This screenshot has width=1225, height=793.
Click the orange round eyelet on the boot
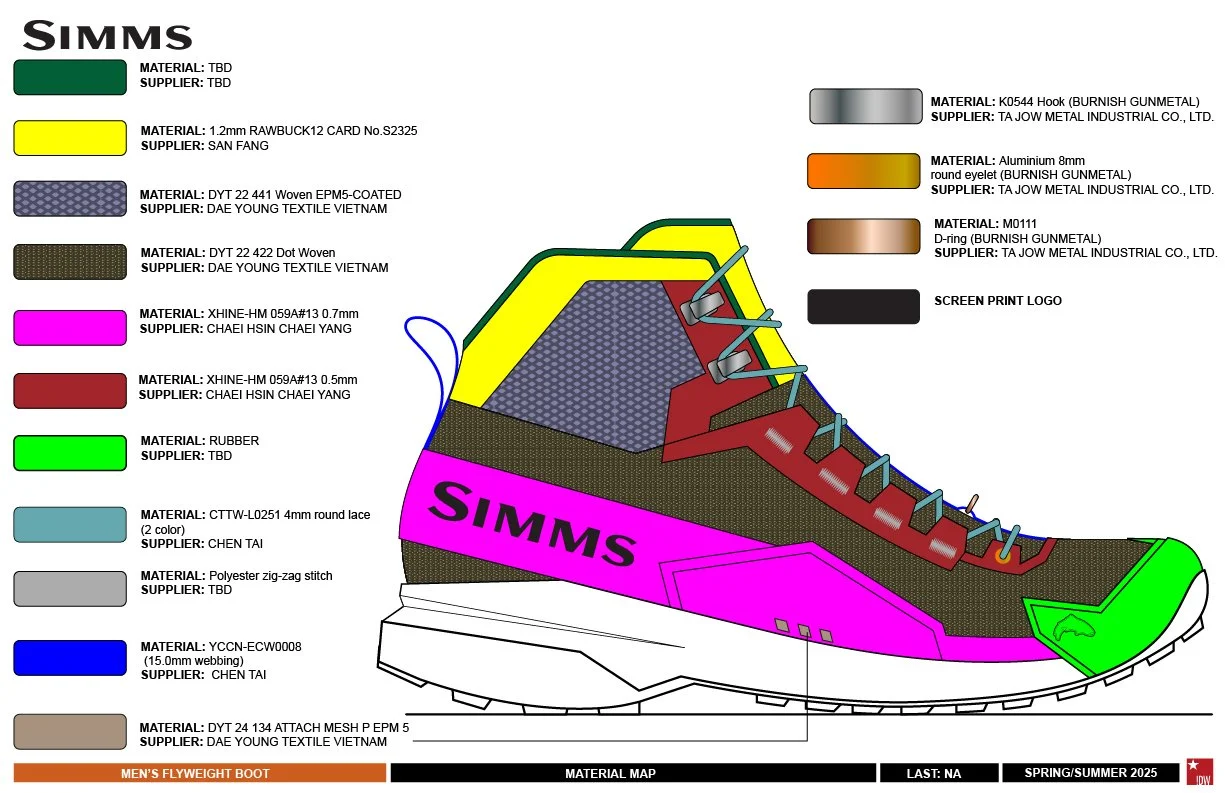coord(1004,557)
